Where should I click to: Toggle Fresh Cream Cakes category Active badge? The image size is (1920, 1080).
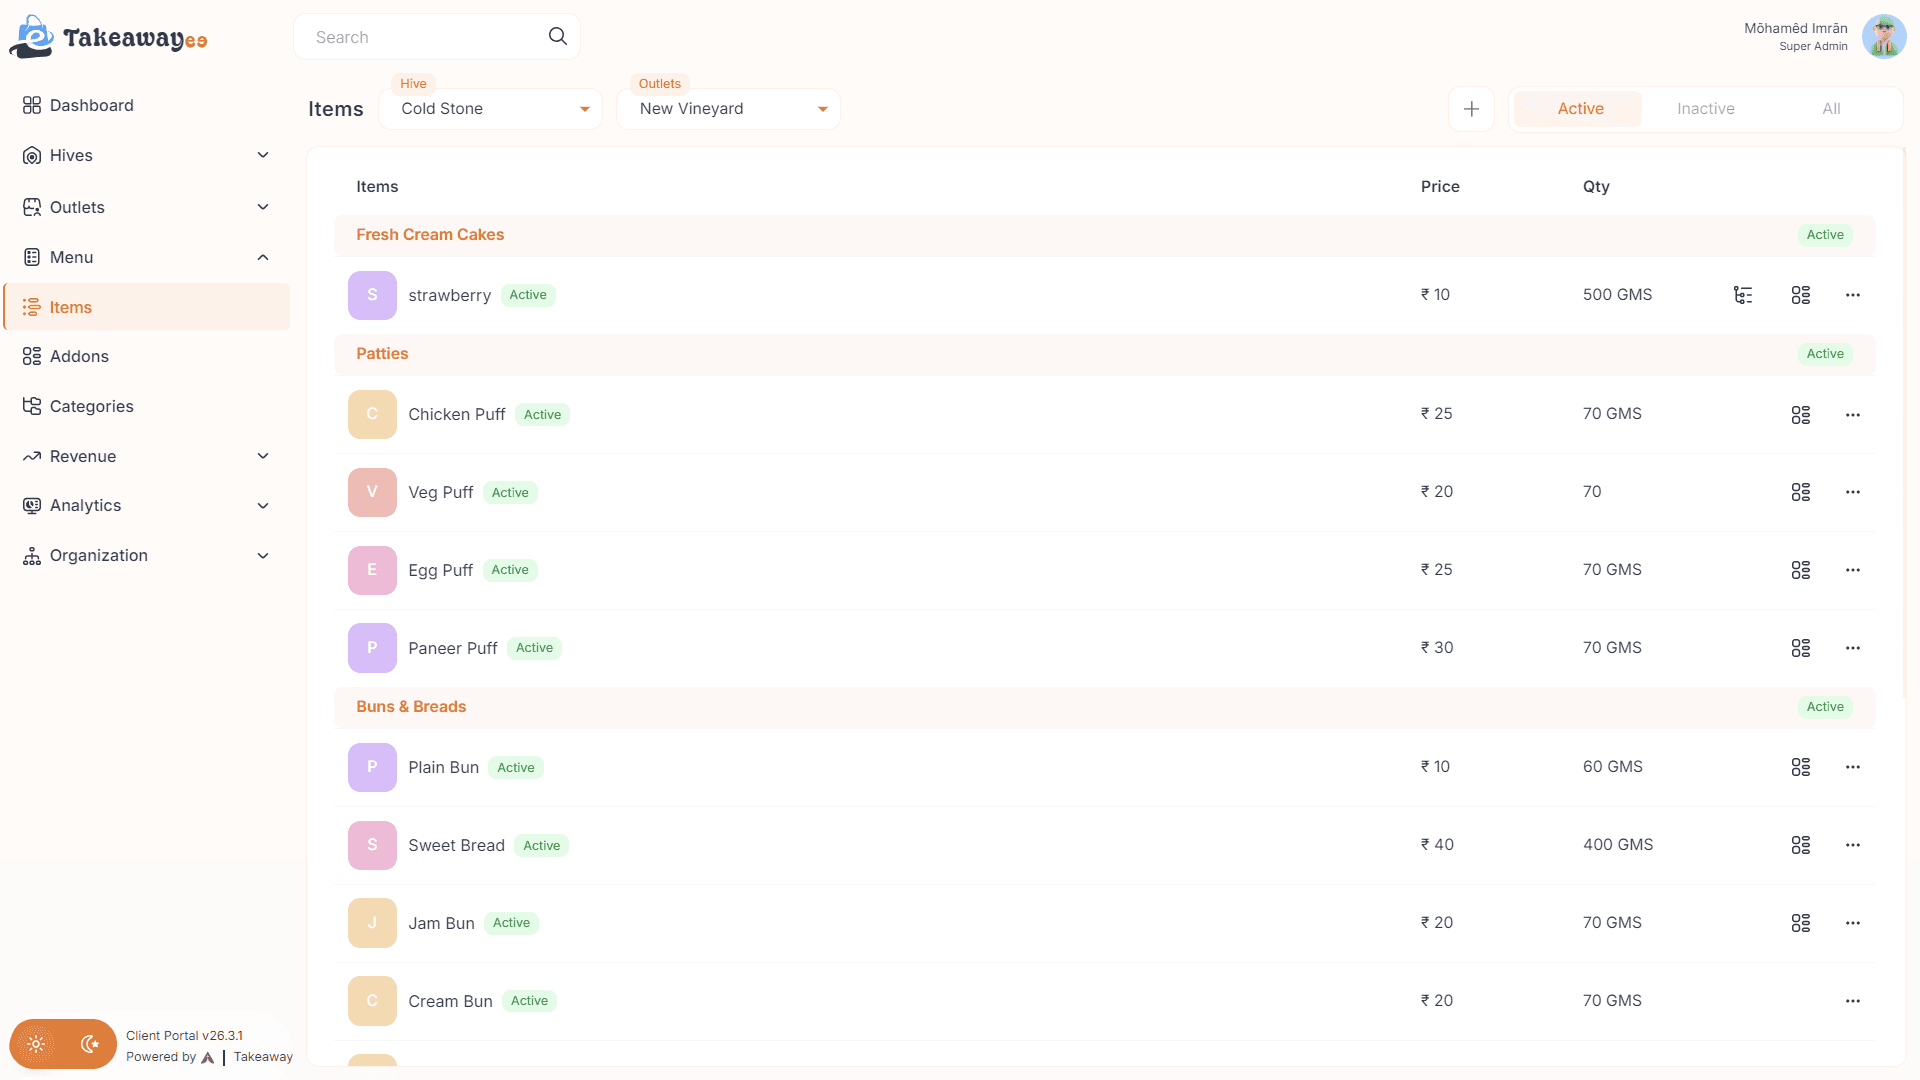[x=1825, y=235]
